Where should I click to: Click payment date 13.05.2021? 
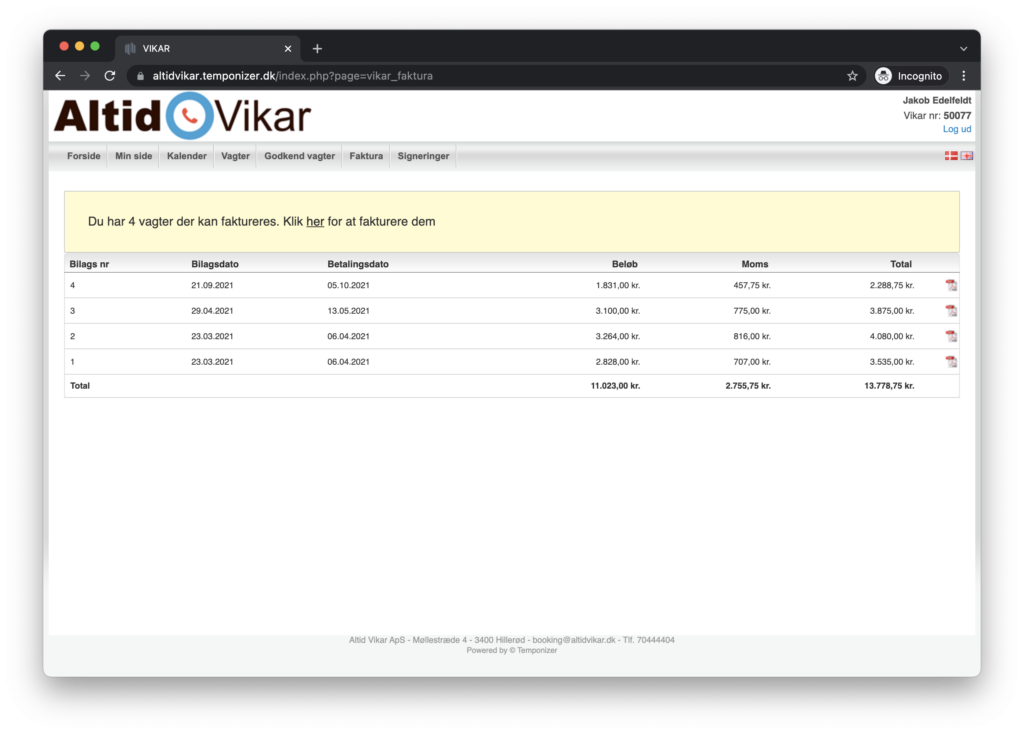click(x=348, y=311)
